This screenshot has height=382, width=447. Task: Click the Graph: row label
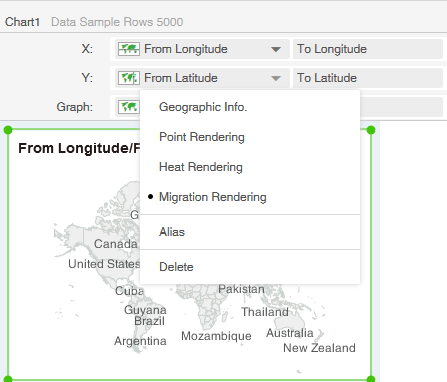pos(74,107)
